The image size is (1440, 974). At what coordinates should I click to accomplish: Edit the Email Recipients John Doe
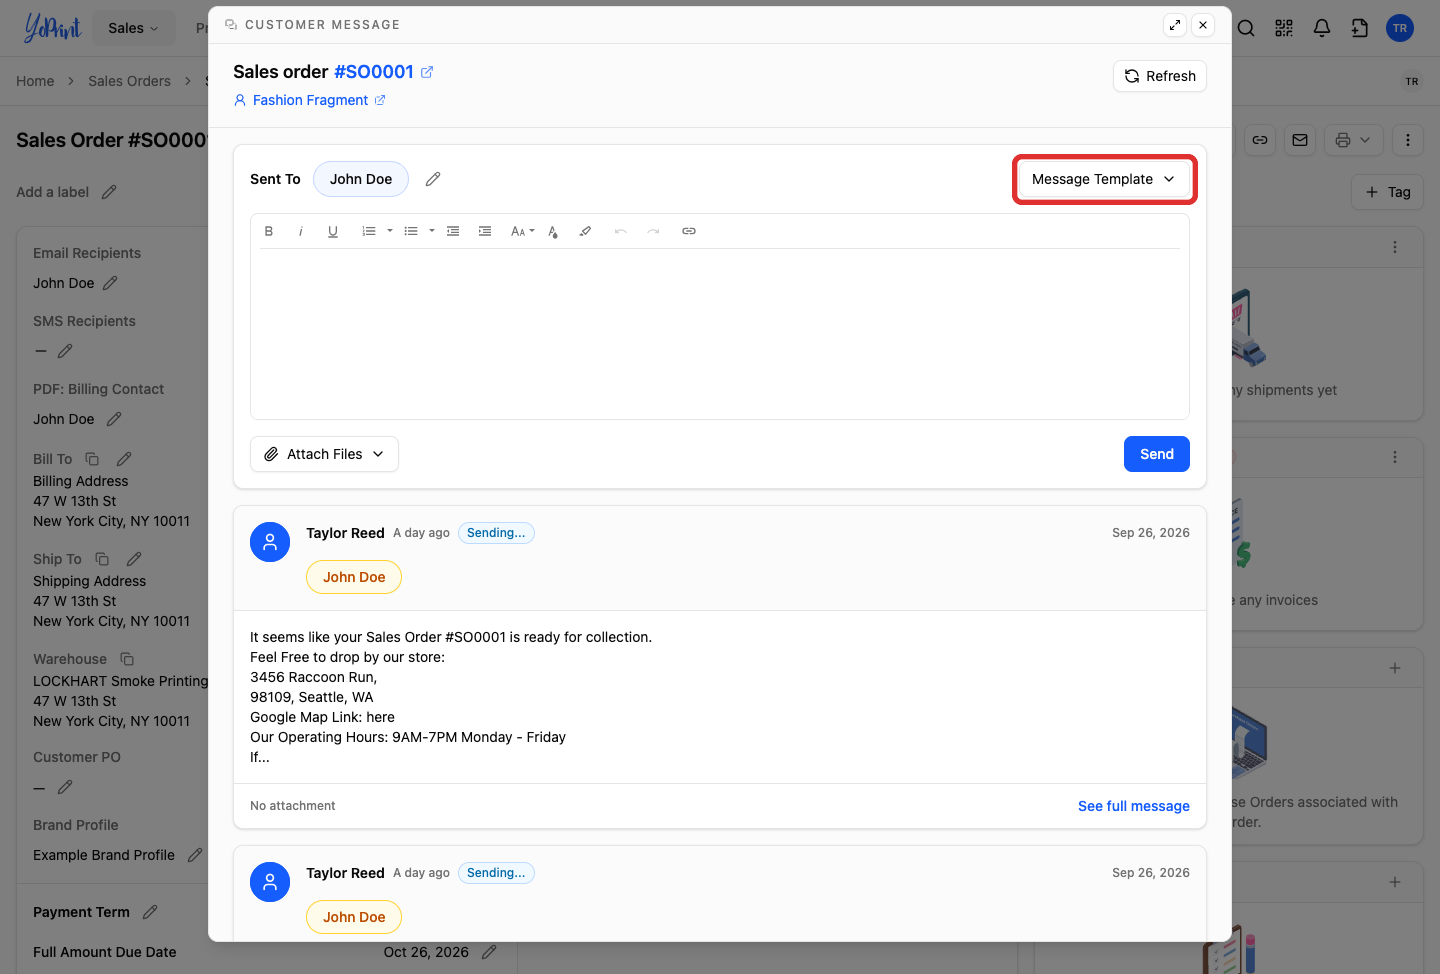pyautogui.click(x=110, y=283)
